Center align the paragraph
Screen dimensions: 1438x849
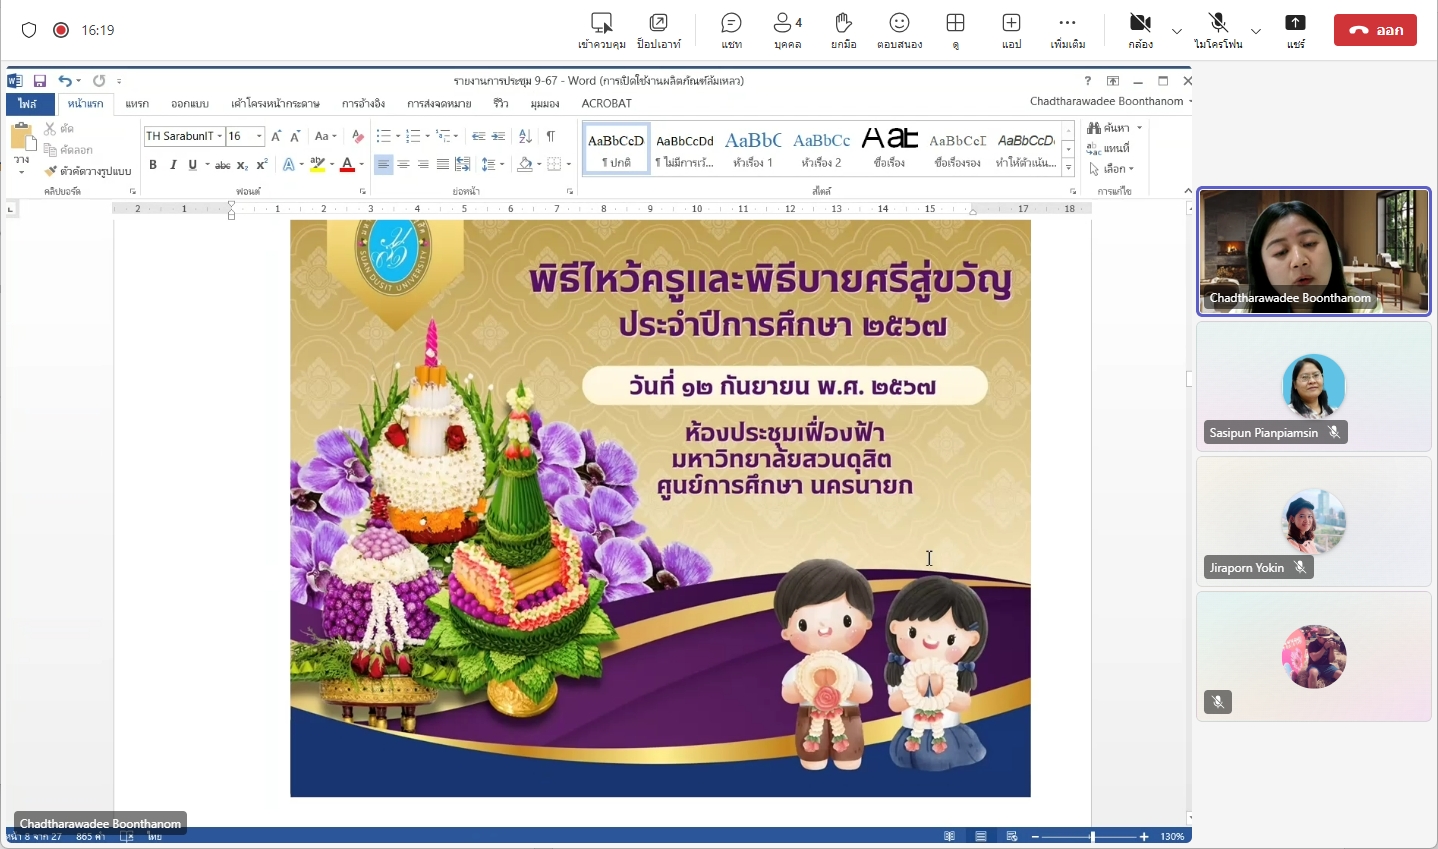pos(403,165)
